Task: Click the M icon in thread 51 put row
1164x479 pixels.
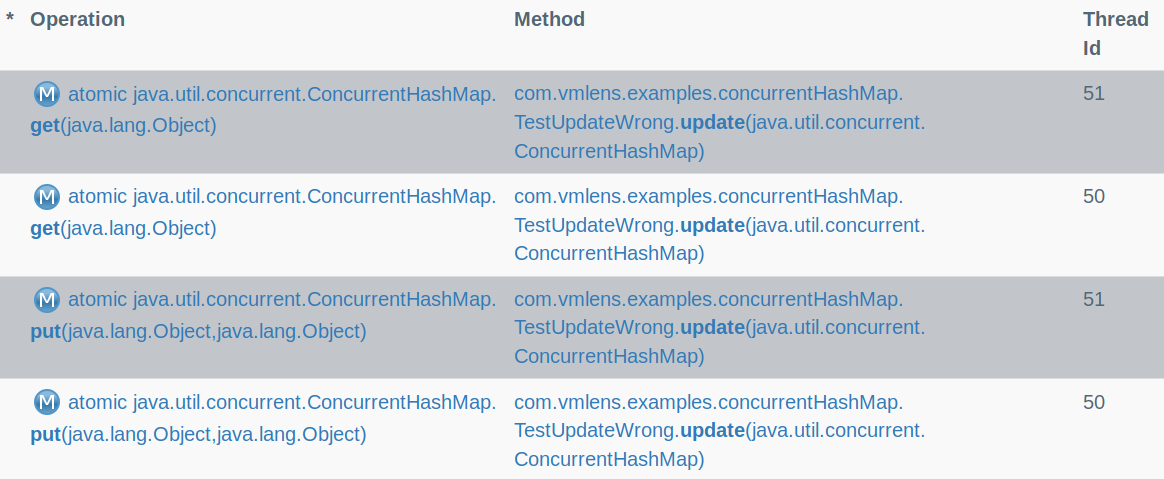Action: point(47,300)
